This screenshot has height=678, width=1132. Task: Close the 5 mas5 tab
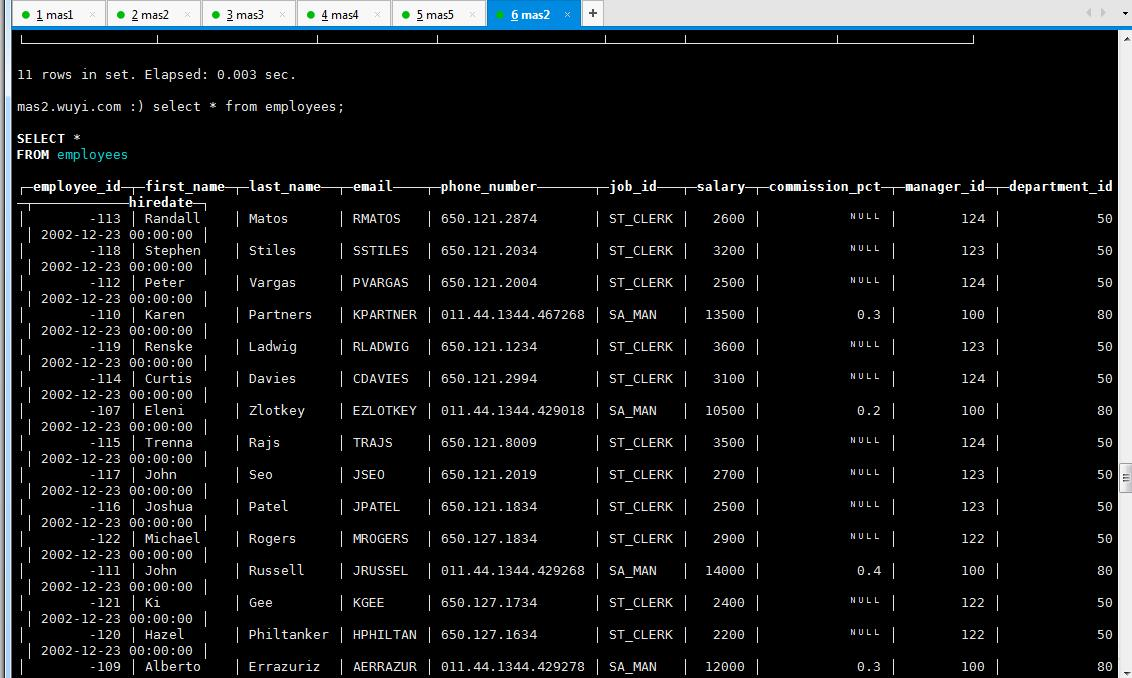472,14
